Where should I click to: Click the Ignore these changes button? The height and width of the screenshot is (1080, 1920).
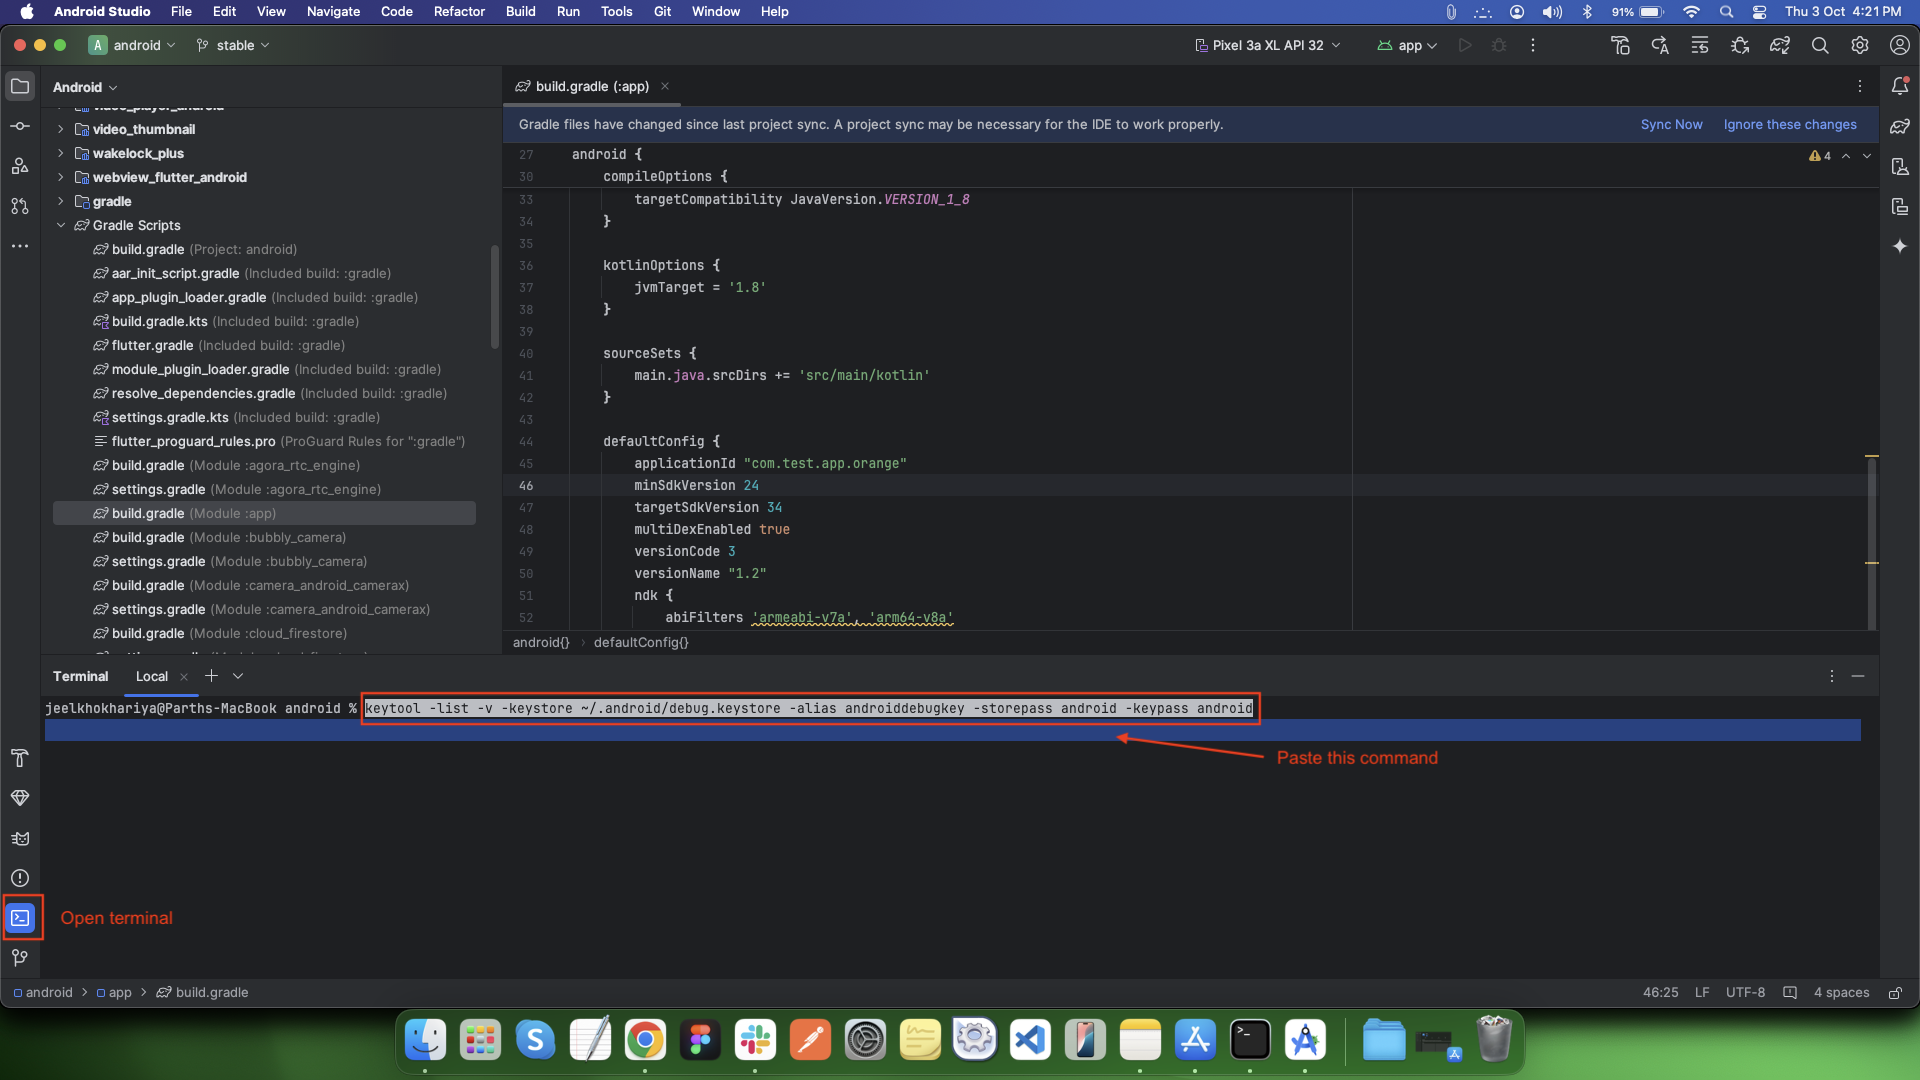(x=1789, y=123)
